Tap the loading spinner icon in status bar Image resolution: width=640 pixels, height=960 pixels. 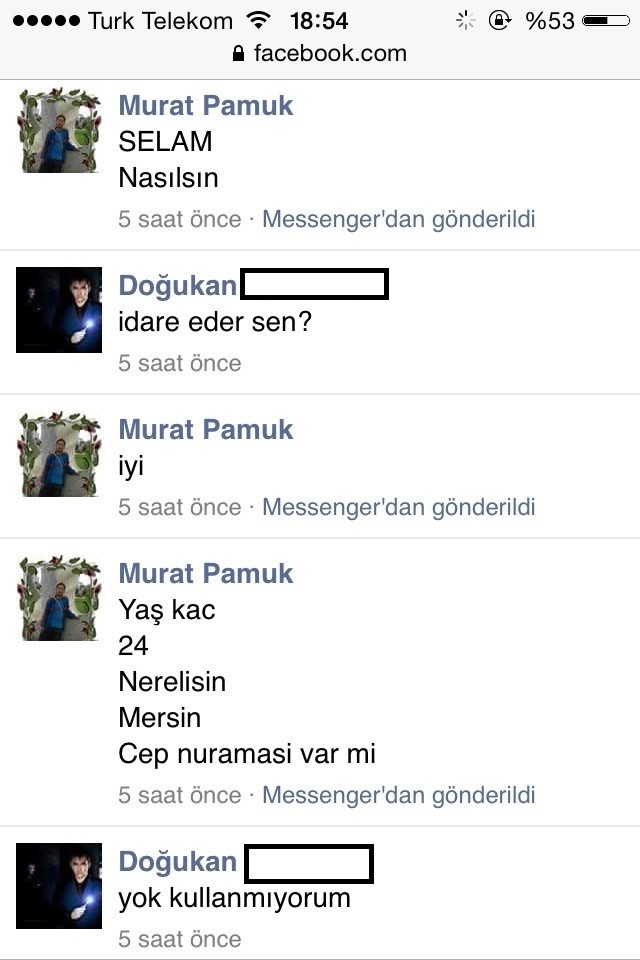[465, 20]
